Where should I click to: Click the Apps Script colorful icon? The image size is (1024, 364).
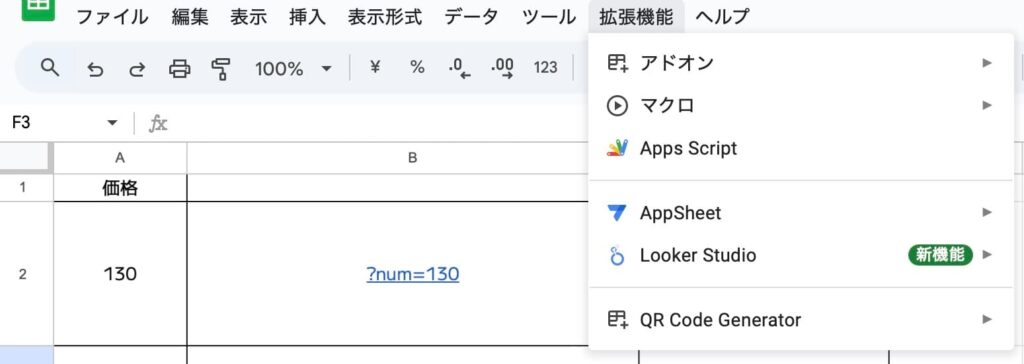[617, 148]
